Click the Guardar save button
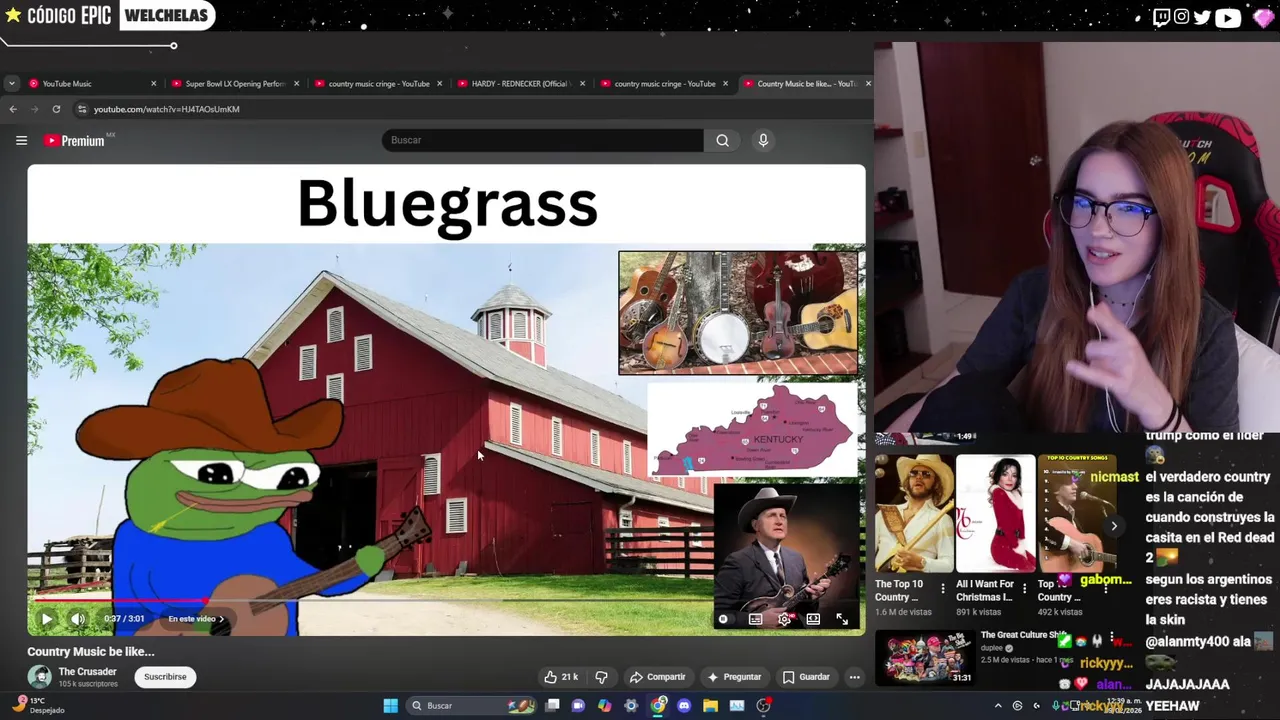The height and width of the screenshot is (720, 1280). click(806, 677)
